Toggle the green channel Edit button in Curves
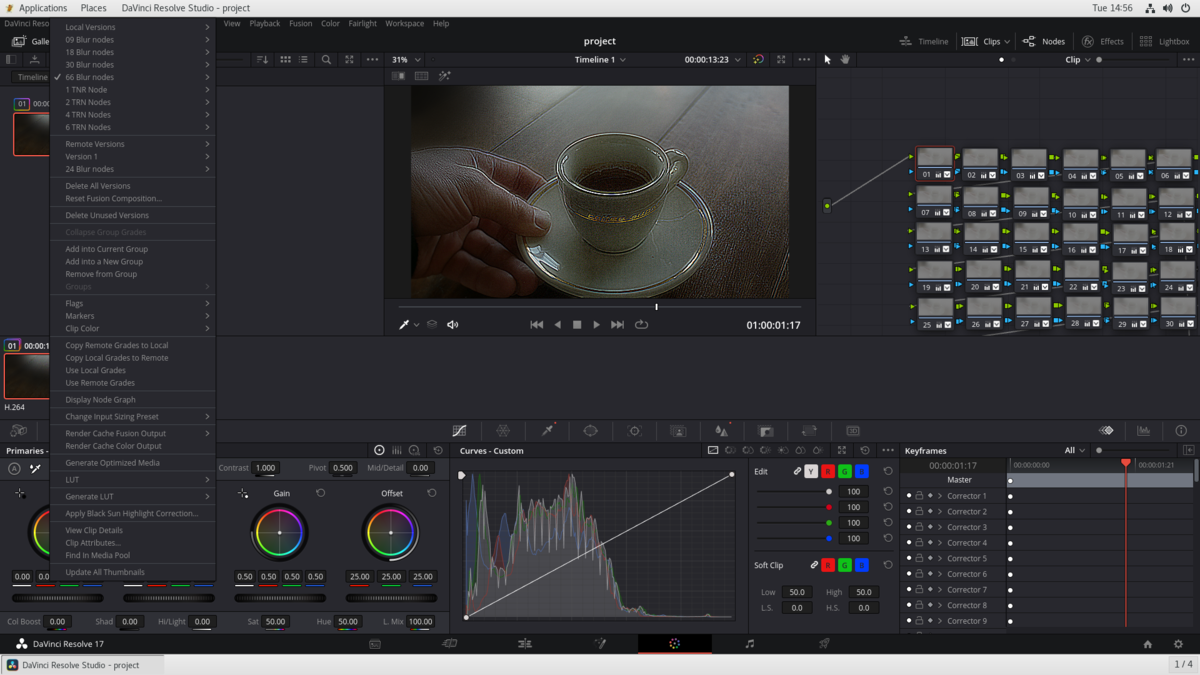 [x=845, y=471]
